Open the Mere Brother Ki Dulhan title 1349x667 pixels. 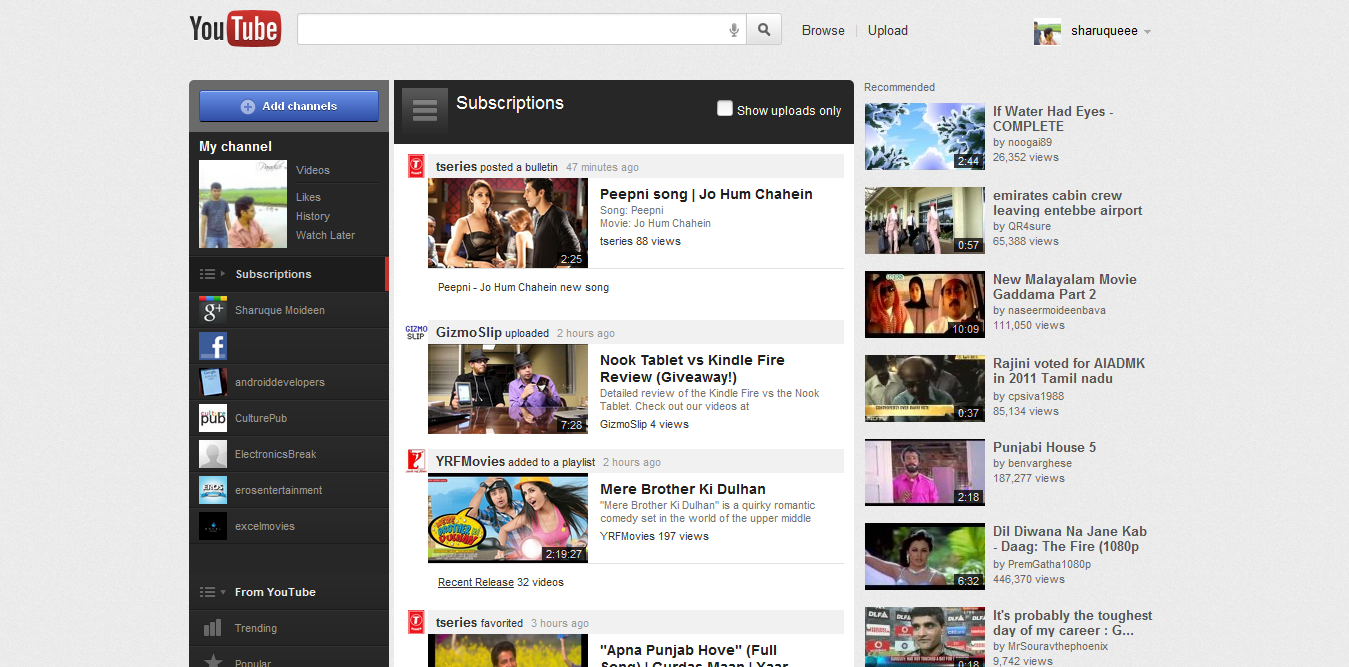683,489
